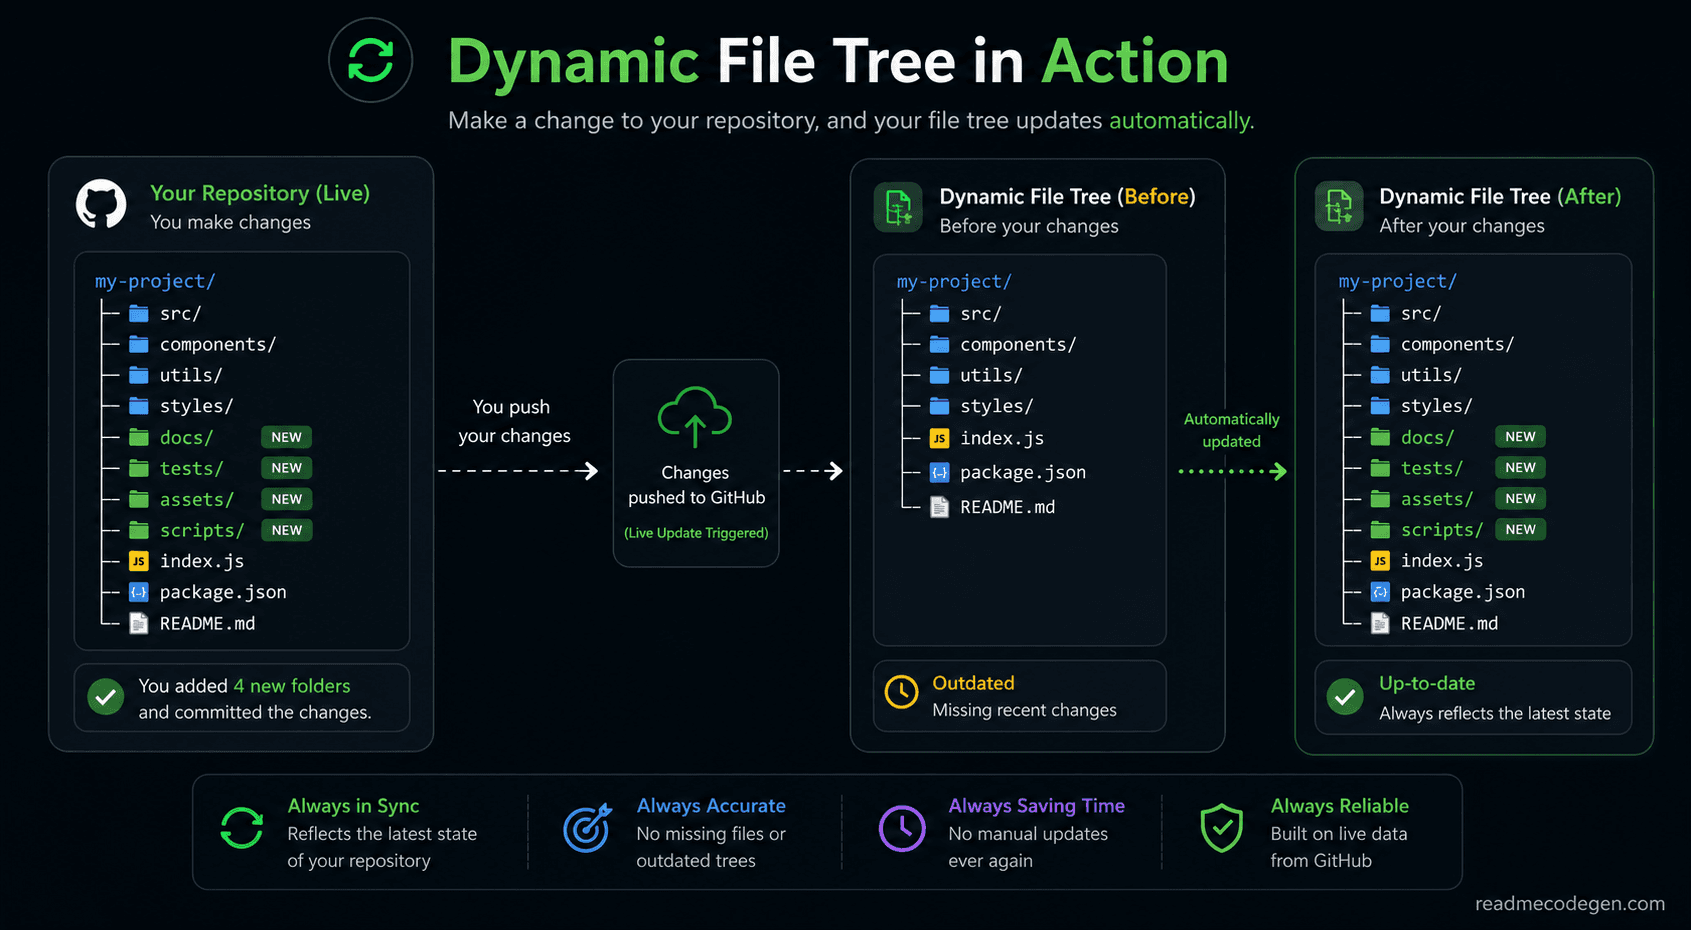
Task: Click the green docs/ folder icon in Your Repository
Action: (139, 438)
